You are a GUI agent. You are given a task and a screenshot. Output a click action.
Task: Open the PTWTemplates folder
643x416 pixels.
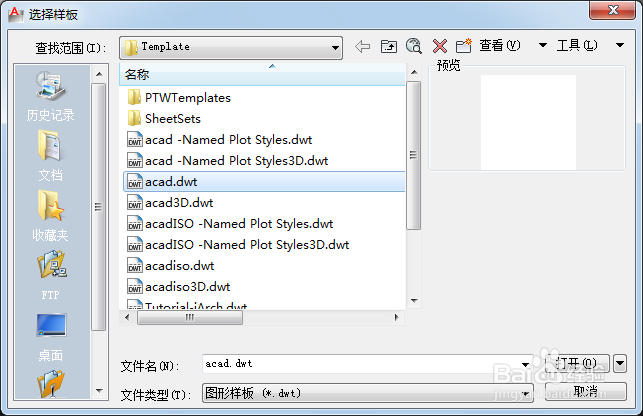[x=188, y=98]
